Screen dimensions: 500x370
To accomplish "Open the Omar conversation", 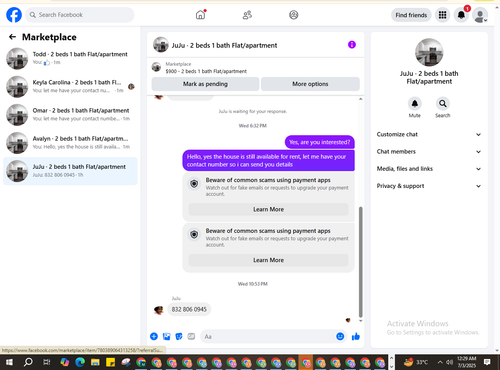I will pos(70,115).
